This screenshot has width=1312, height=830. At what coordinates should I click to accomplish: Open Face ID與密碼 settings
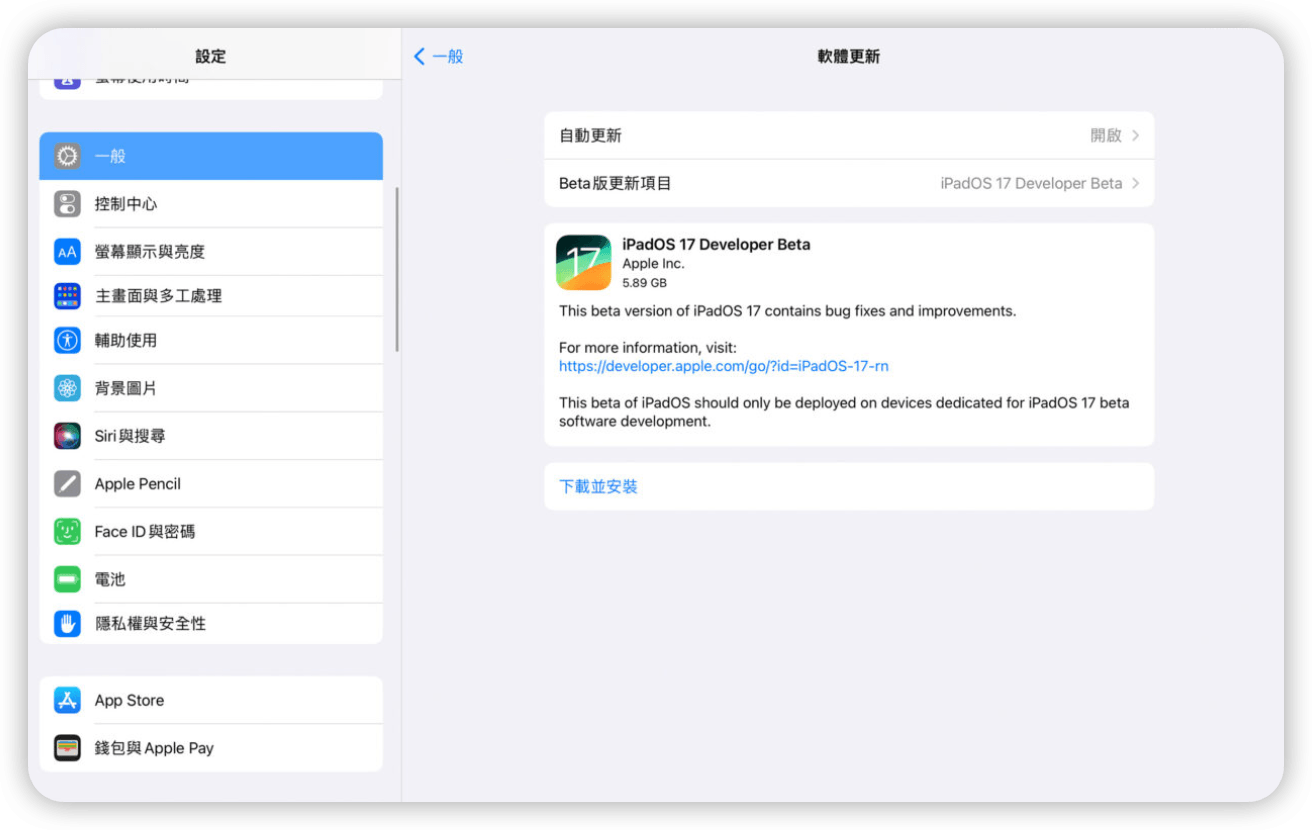click(211, 532)
